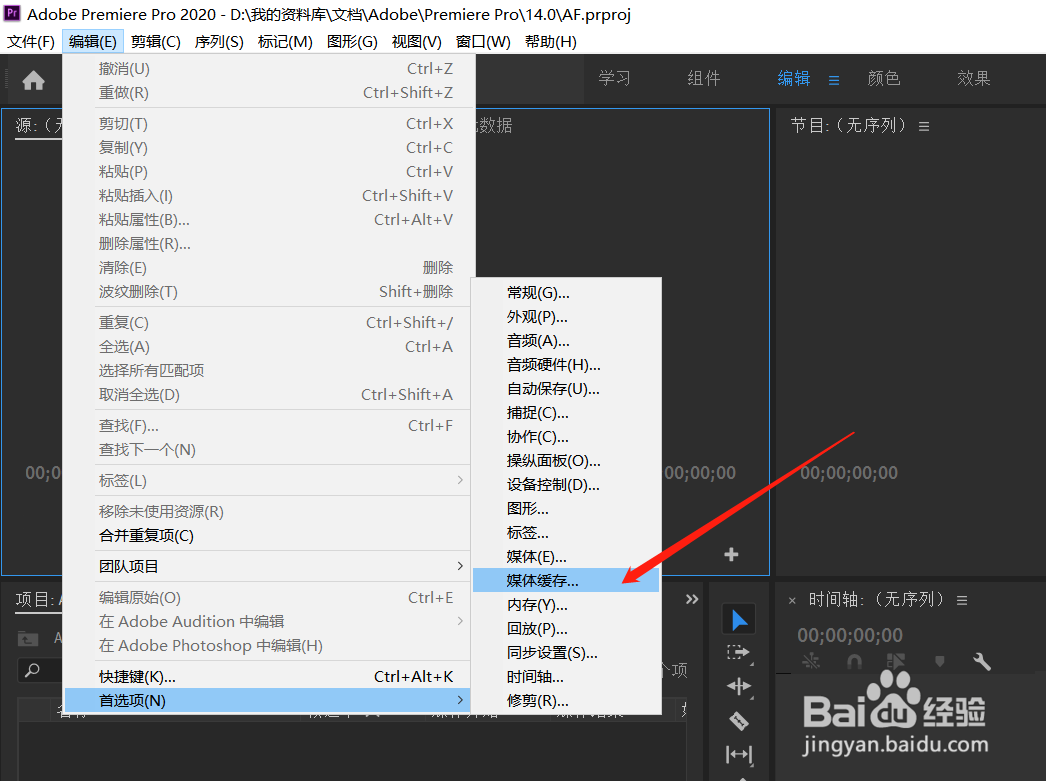Toggle timeline snap magnet icon
This screenshot has width=1046, height=781.
(854, 661)
